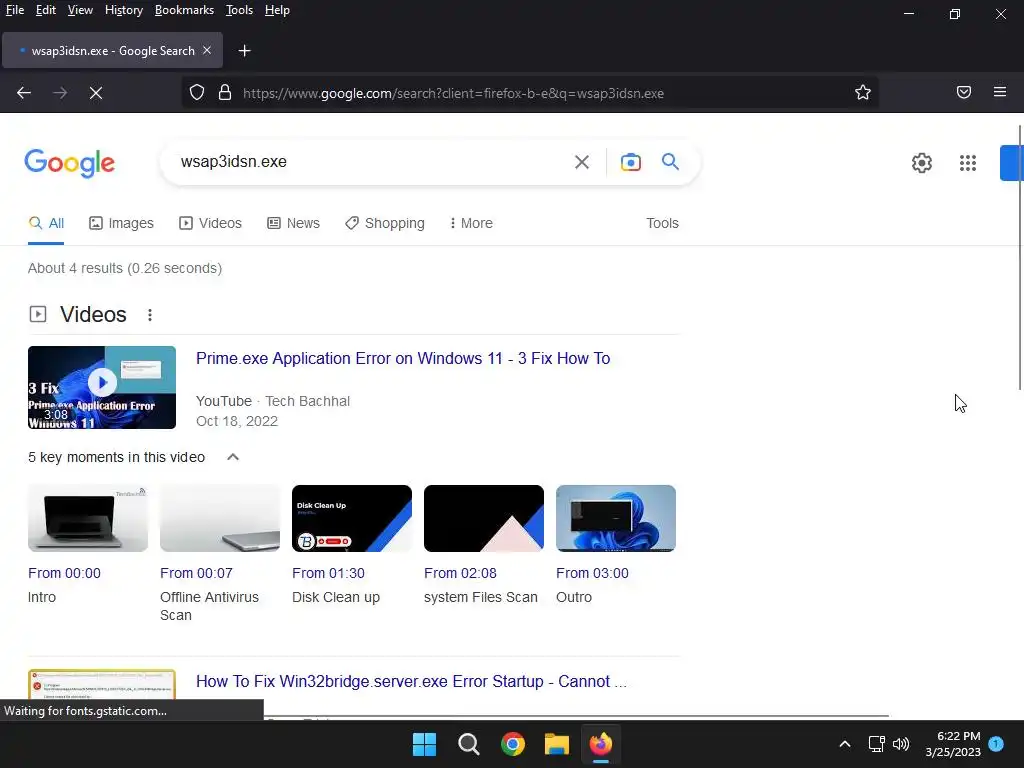Viewport: 1024px width, 768px height.
Task: Select the Firefox taskbar icon
Action: tap(601, 744)
